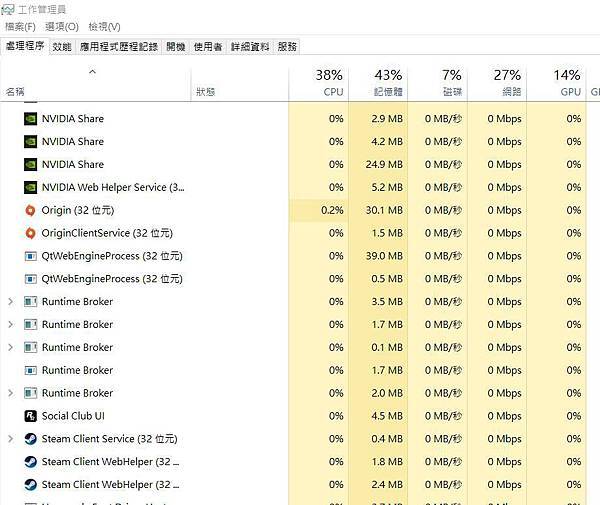Open the 檢視(V) menu

point(104,27)
